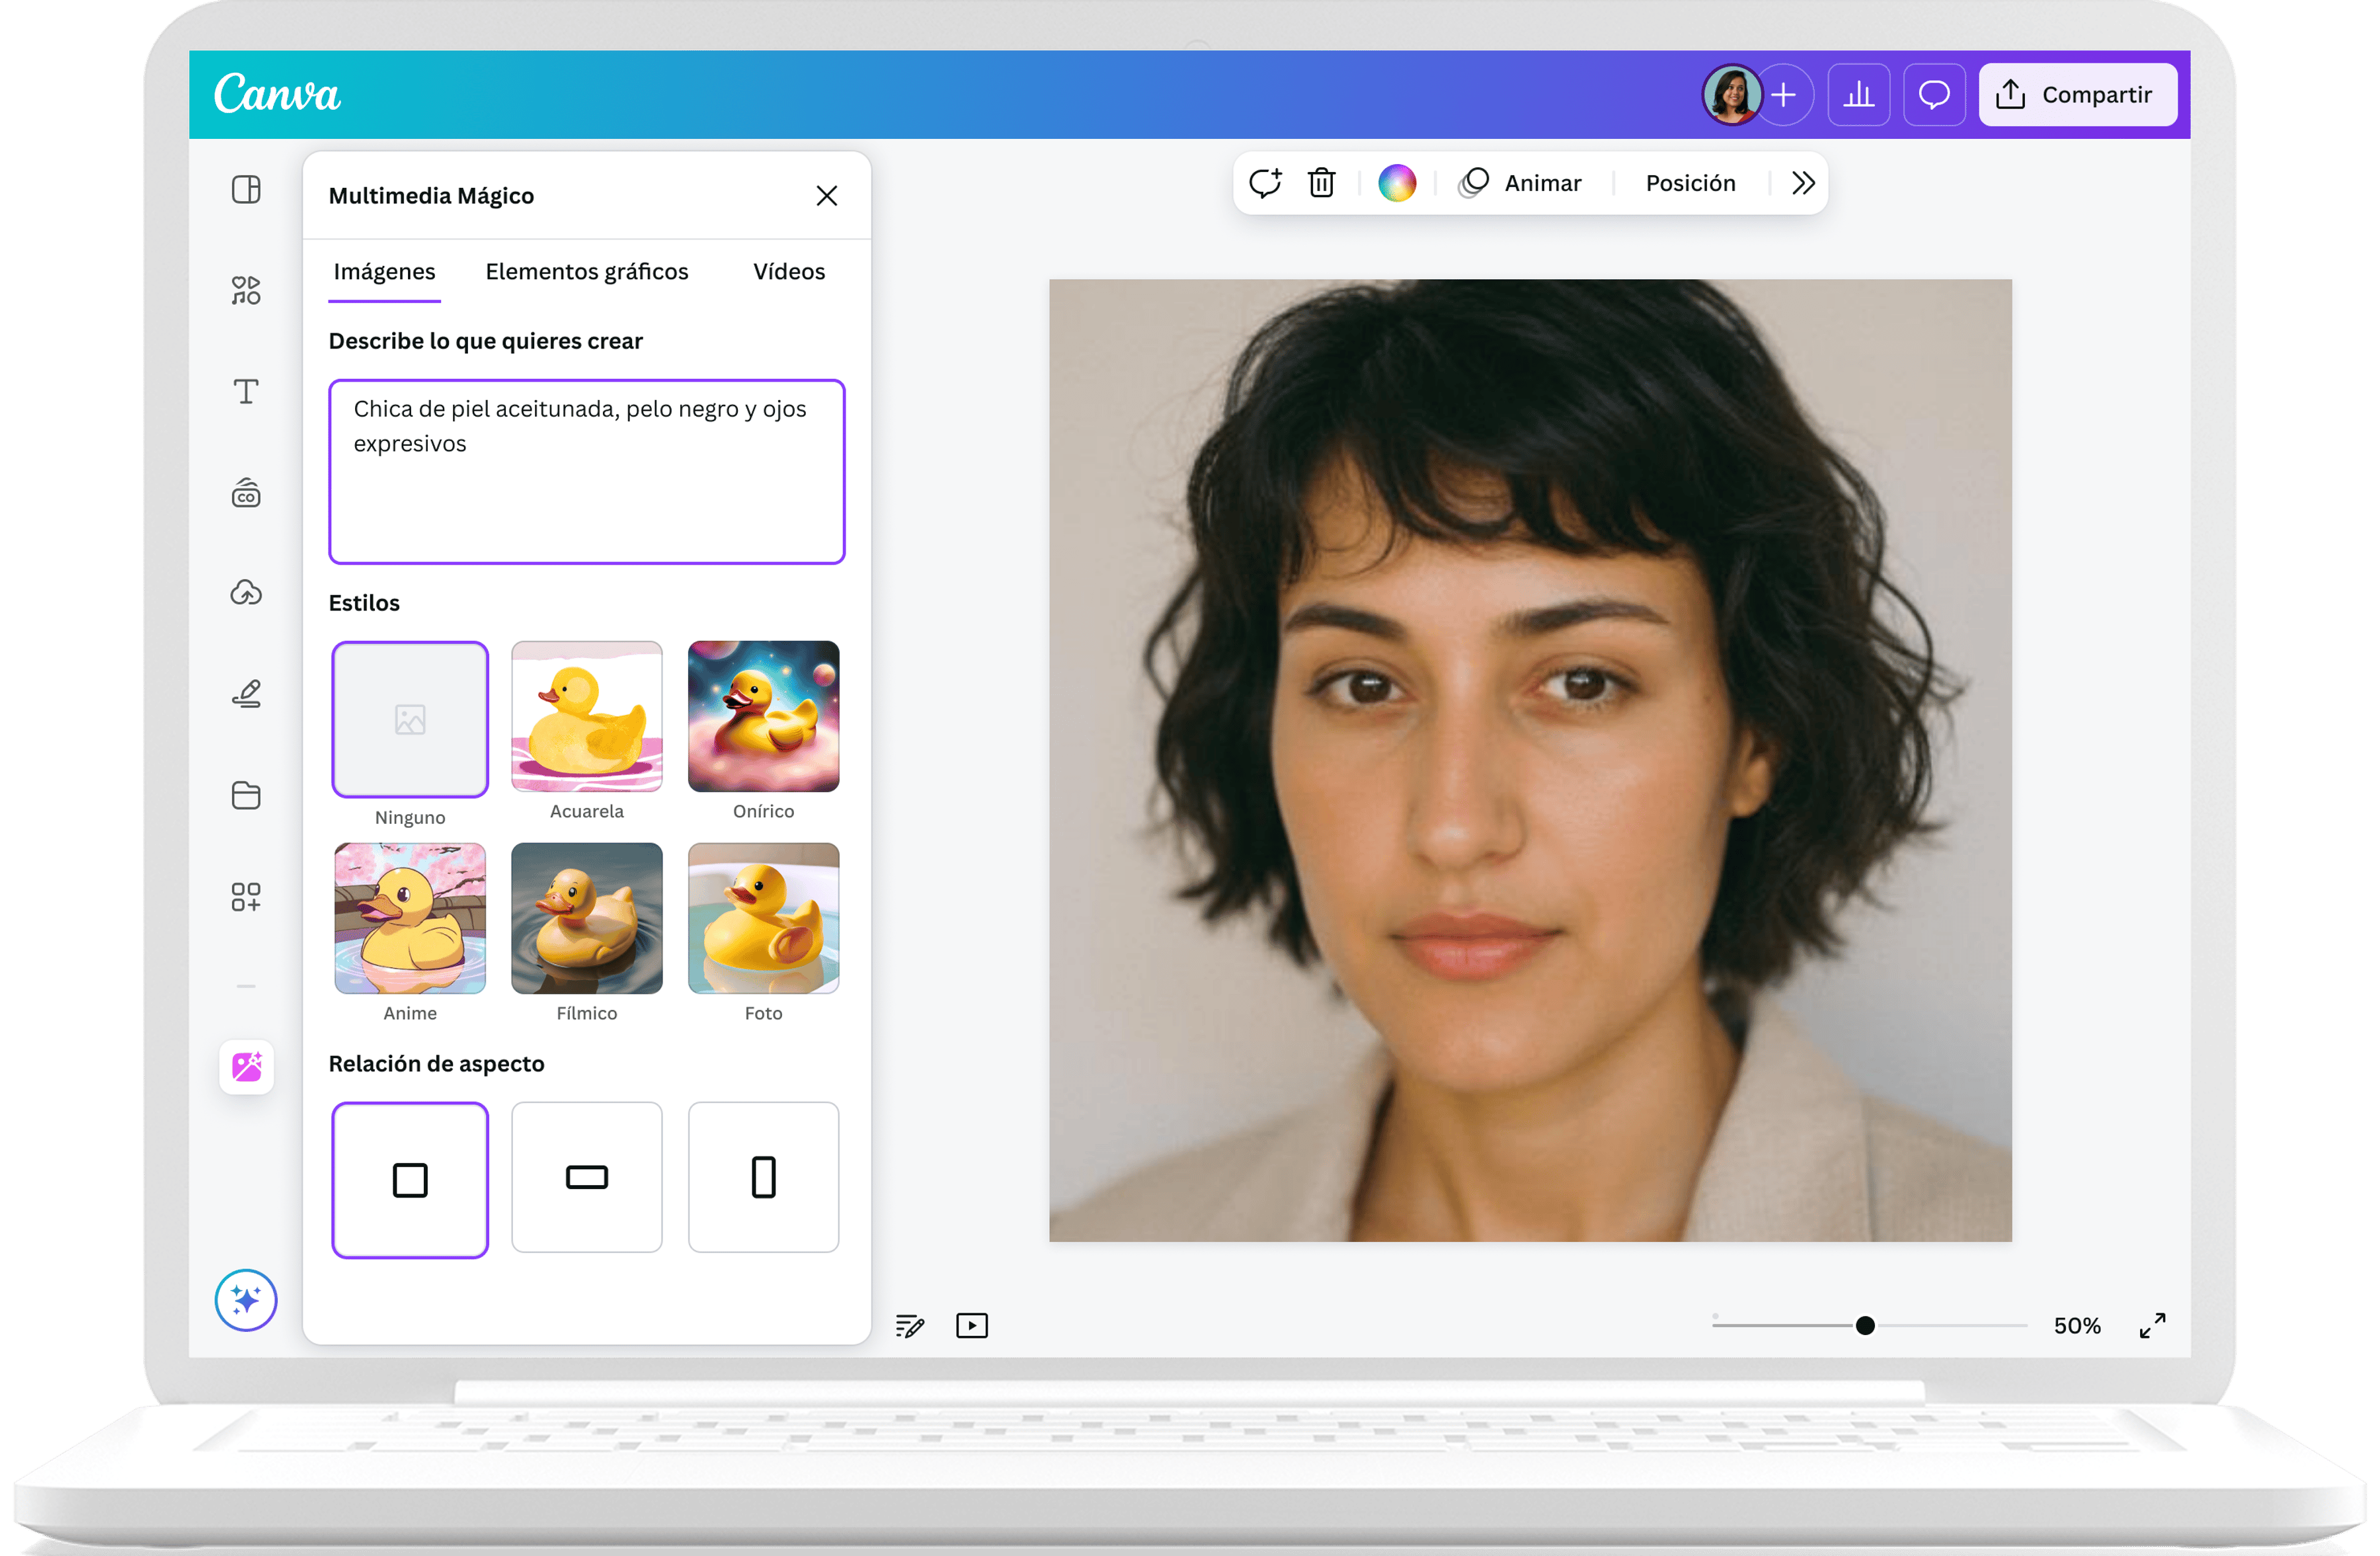Choose the square aspect ratio
The height and width of the screenshot is (1556, 2380).
pos(410,1180)
